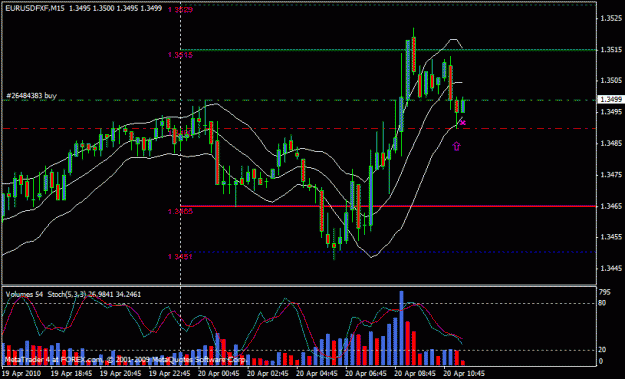Select the '#26484383 buy' order label
Viewport: 625px width, 379px height.
tap(31, 96)
